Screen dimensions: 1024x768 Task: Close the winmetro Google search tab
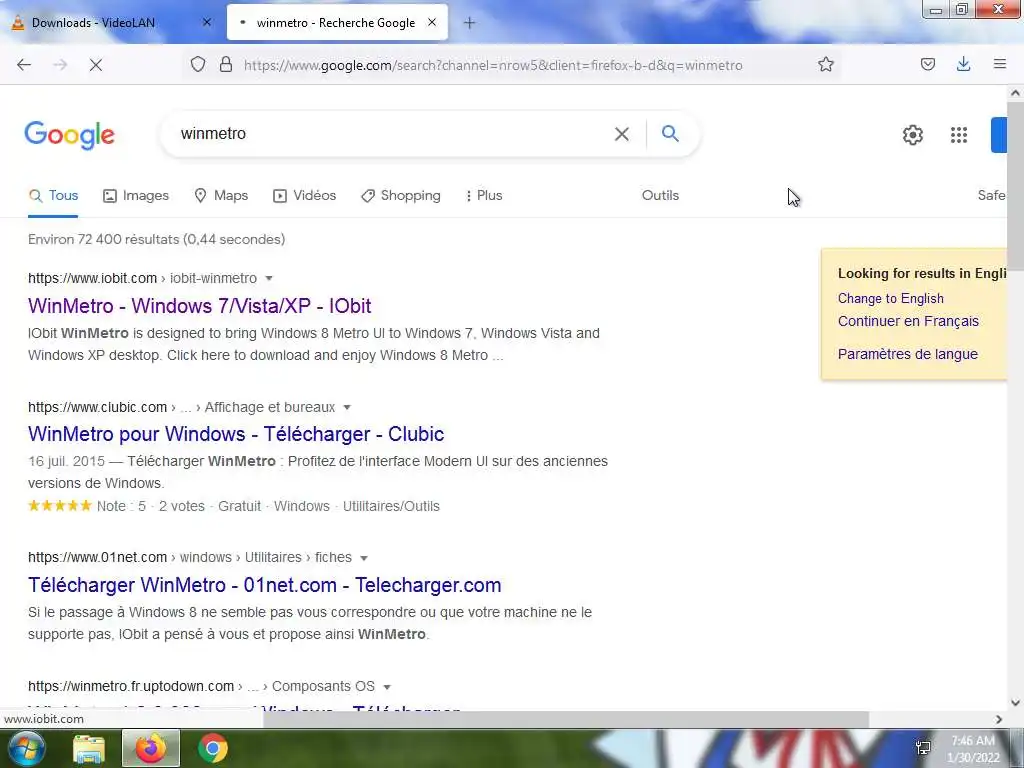(x=432, y=22)
